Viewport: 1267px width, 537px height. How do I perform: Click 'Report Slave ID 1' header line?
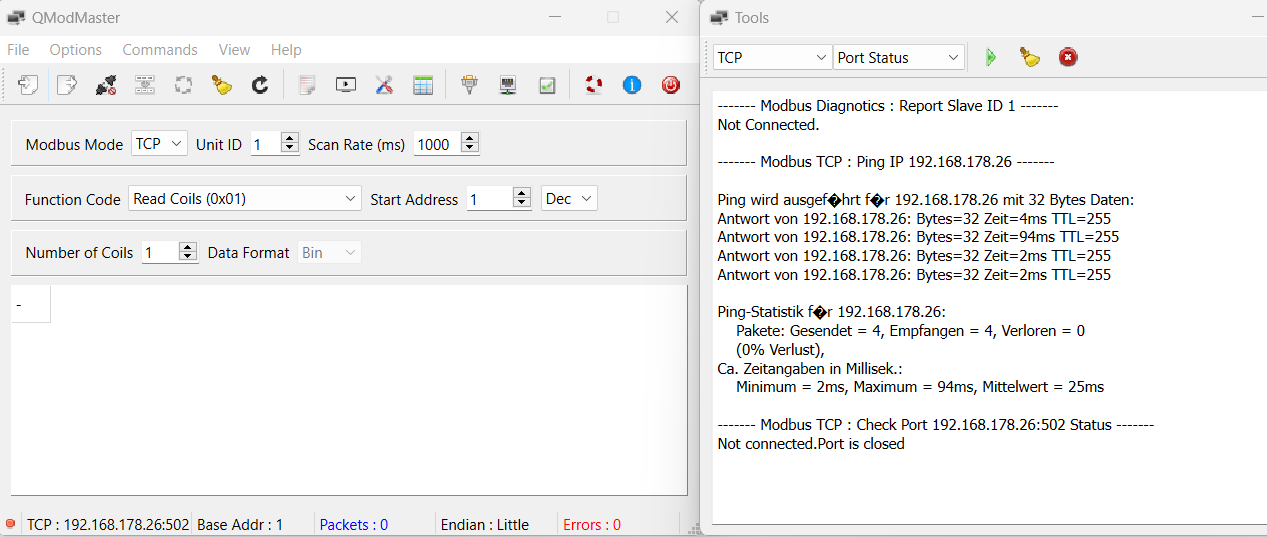[x=888, y=106]
